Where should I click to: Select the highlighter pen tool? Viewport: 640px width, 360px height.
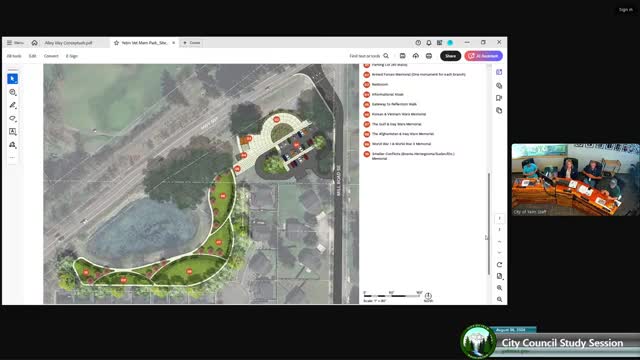[x=12, y=105]
